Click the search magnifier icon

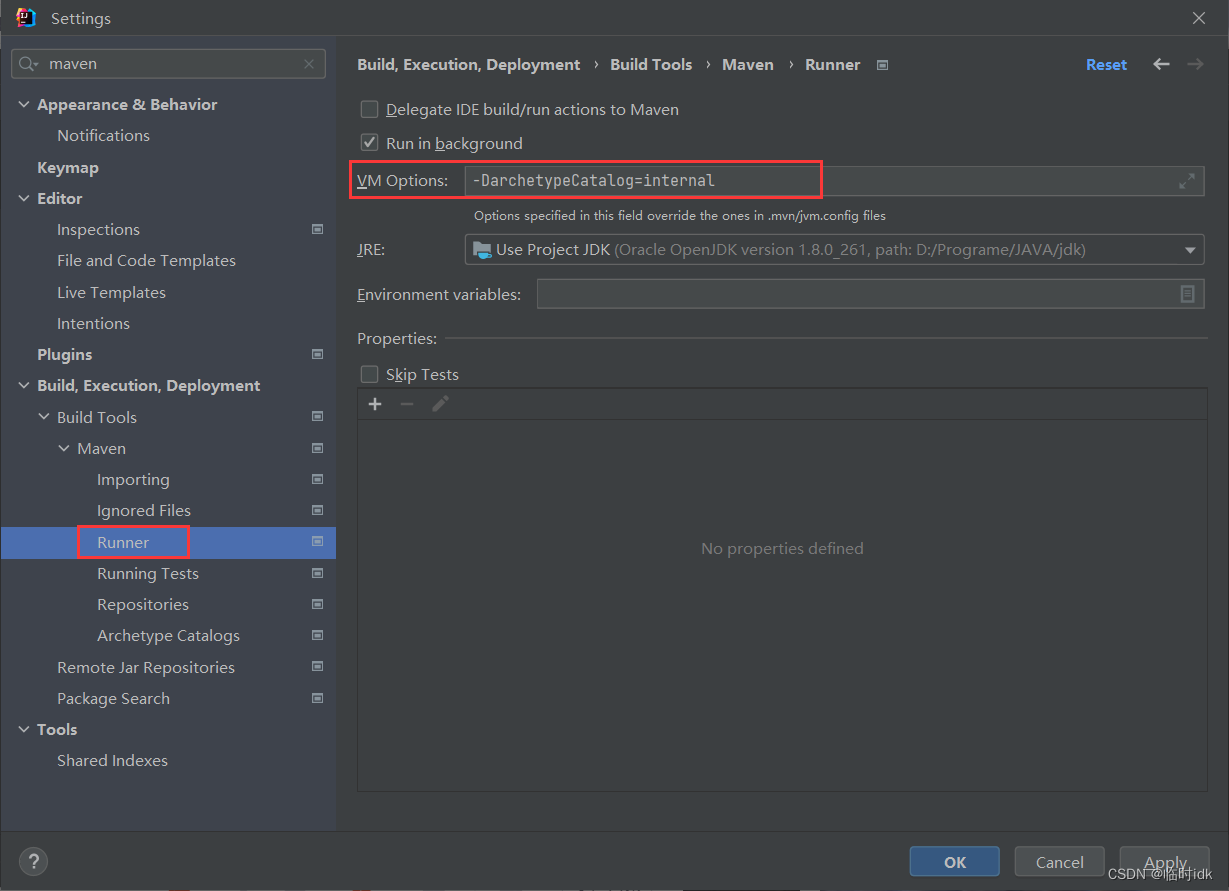(x=29, y=64)
